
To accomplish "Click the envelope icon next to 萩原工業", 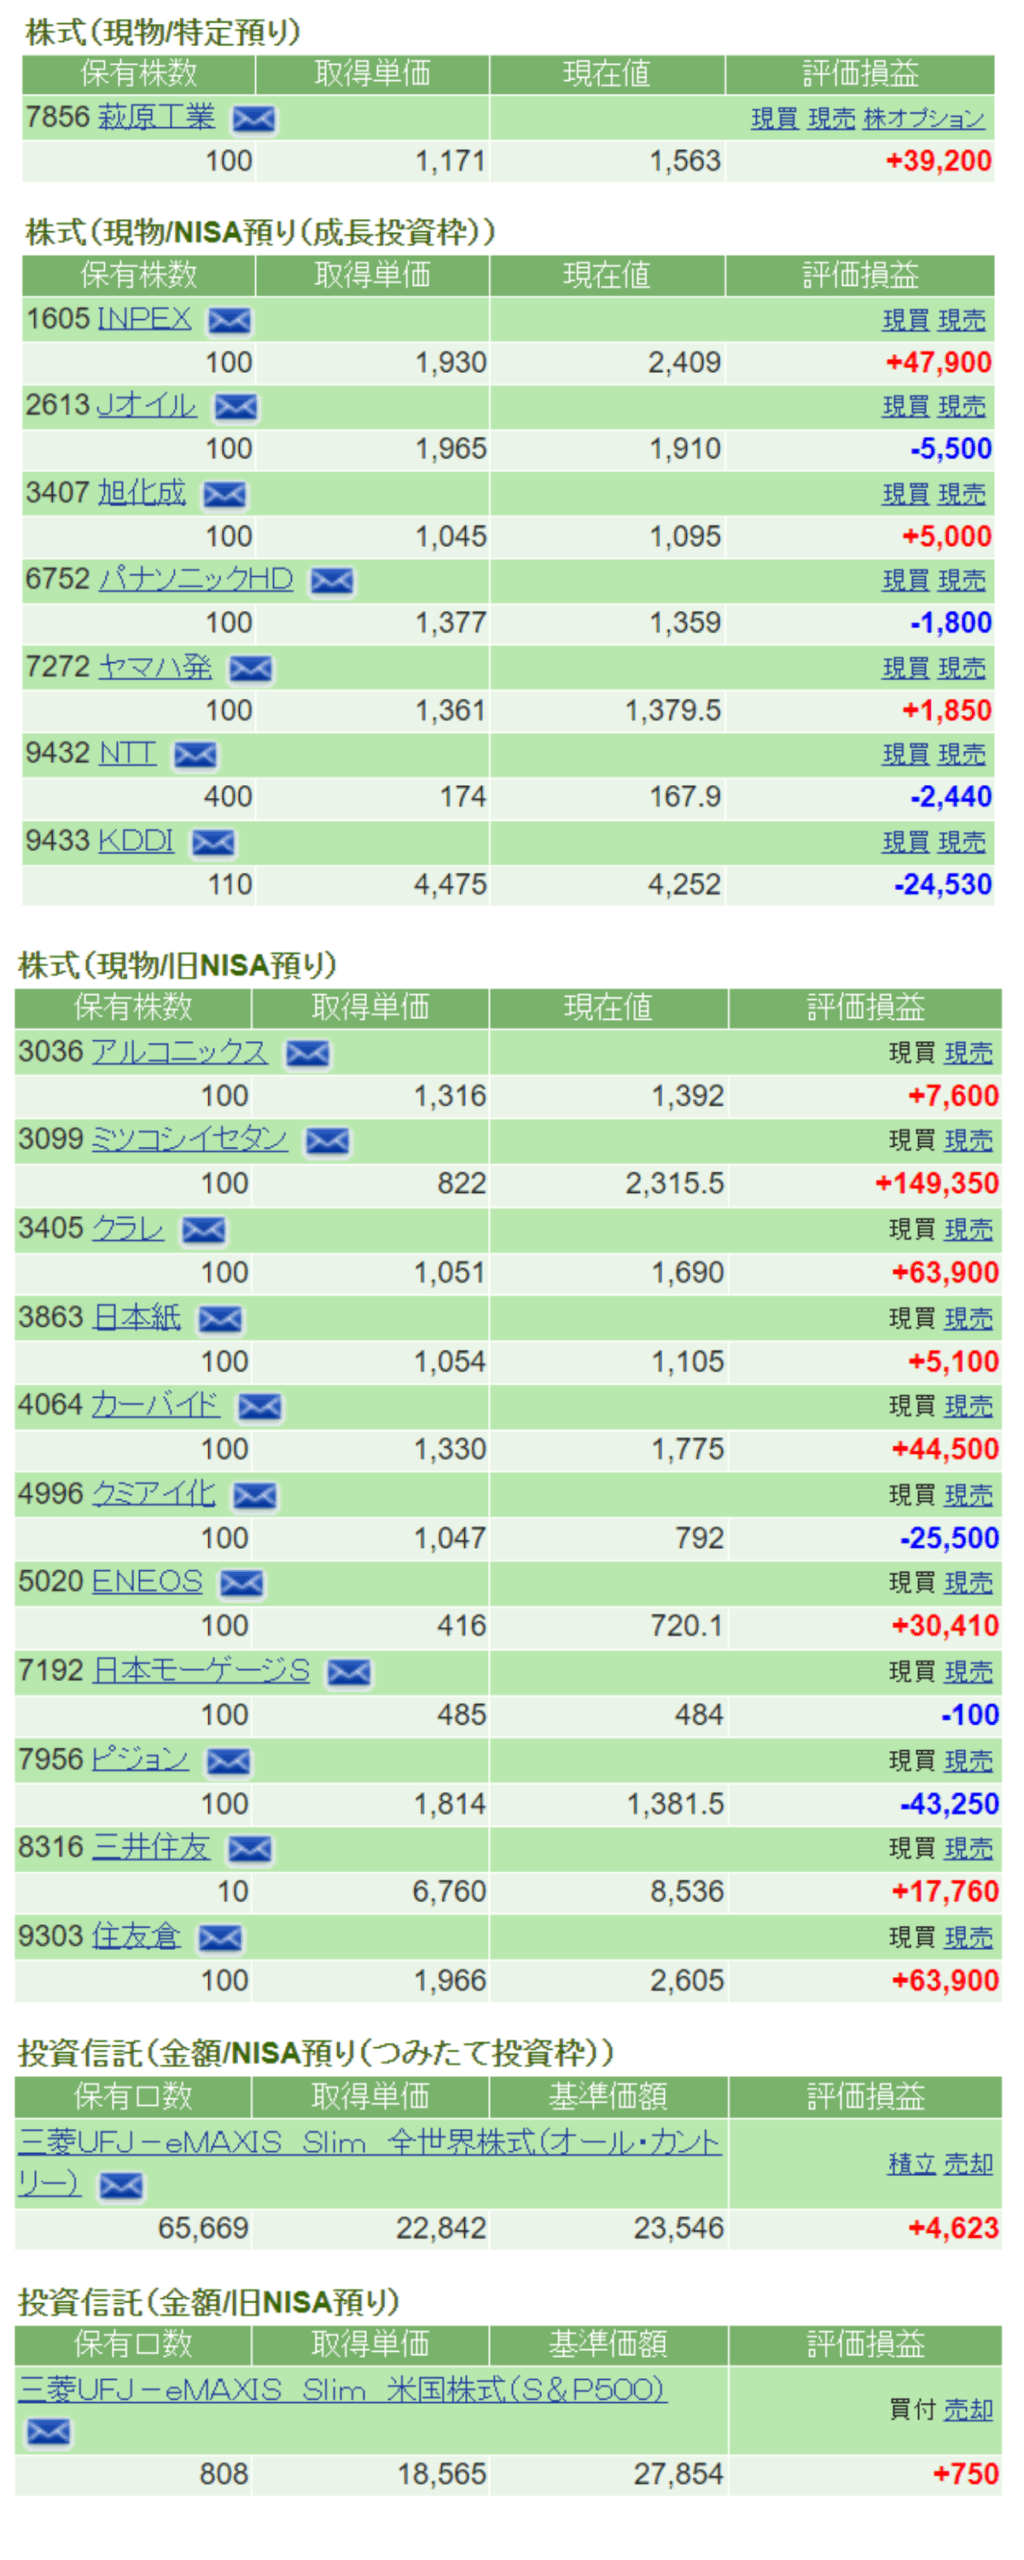I will pyautogui.click(x=254, y=119).
